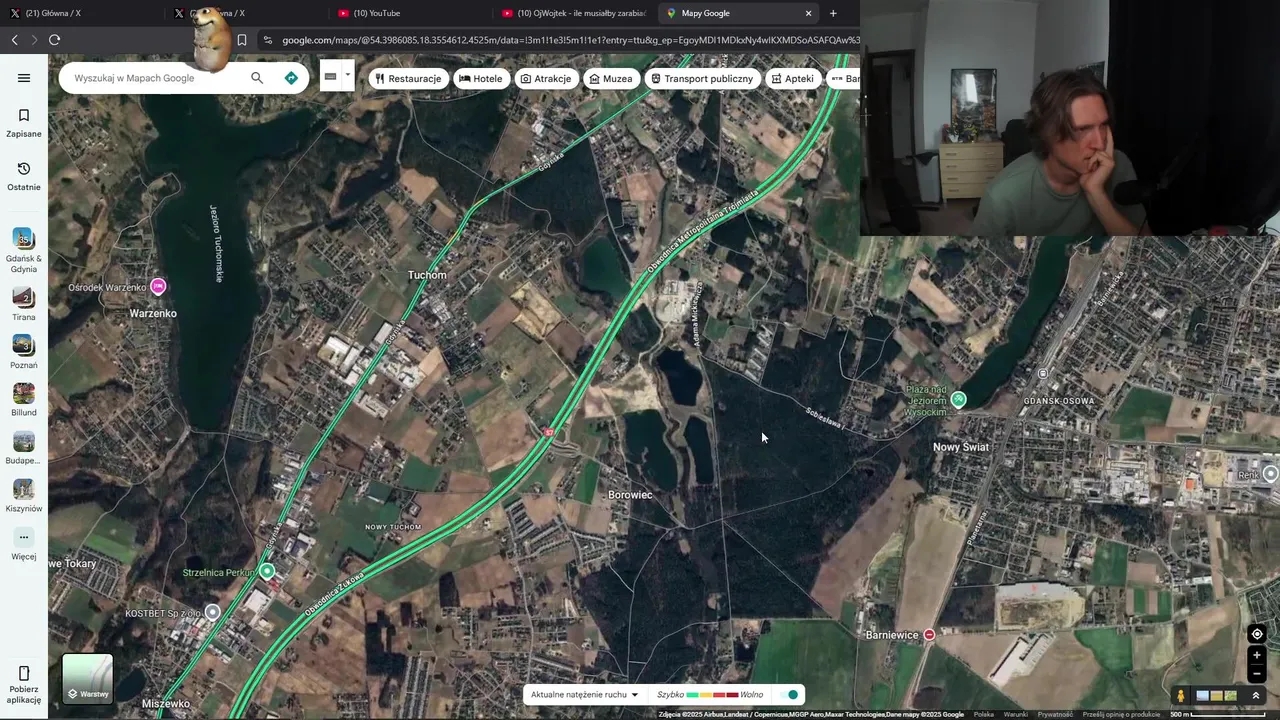Screen dimensions: 1280x720
Task: Open Zapisane saved places
Action: pyautogui.click(x=24, y=123)
